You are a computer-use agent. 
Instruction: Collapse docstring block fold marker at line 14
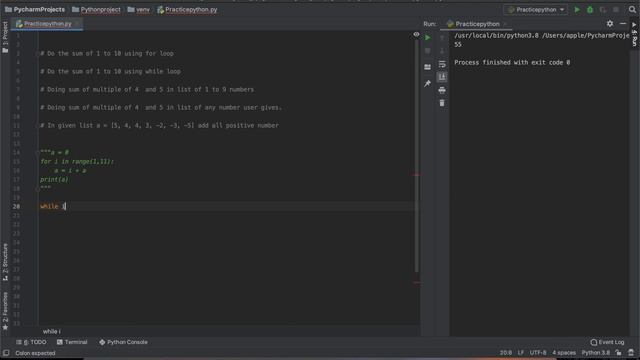point(38,152)
